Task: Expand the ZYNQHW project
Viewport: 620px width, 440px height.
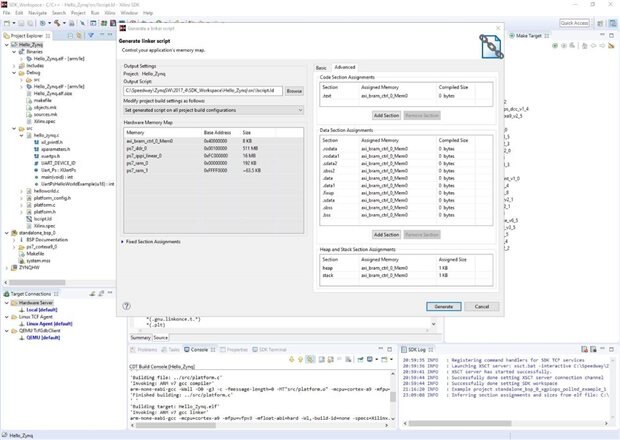Action: click(x=7, y=268)
